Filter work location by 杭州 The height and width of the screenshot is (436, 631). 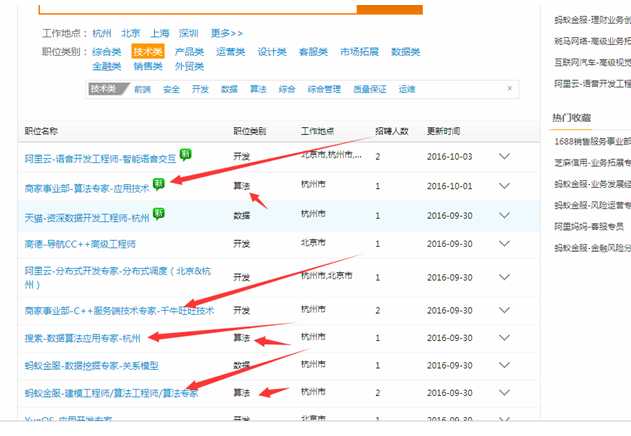(x=102, y=33)
